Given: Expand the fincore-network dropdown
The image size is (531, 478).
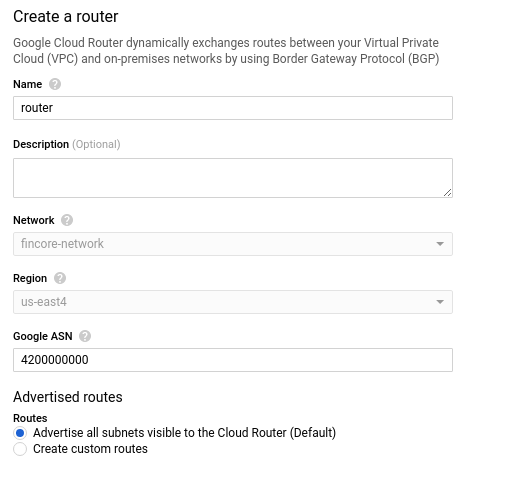Looking at the screenshot, I should (233, 244).
